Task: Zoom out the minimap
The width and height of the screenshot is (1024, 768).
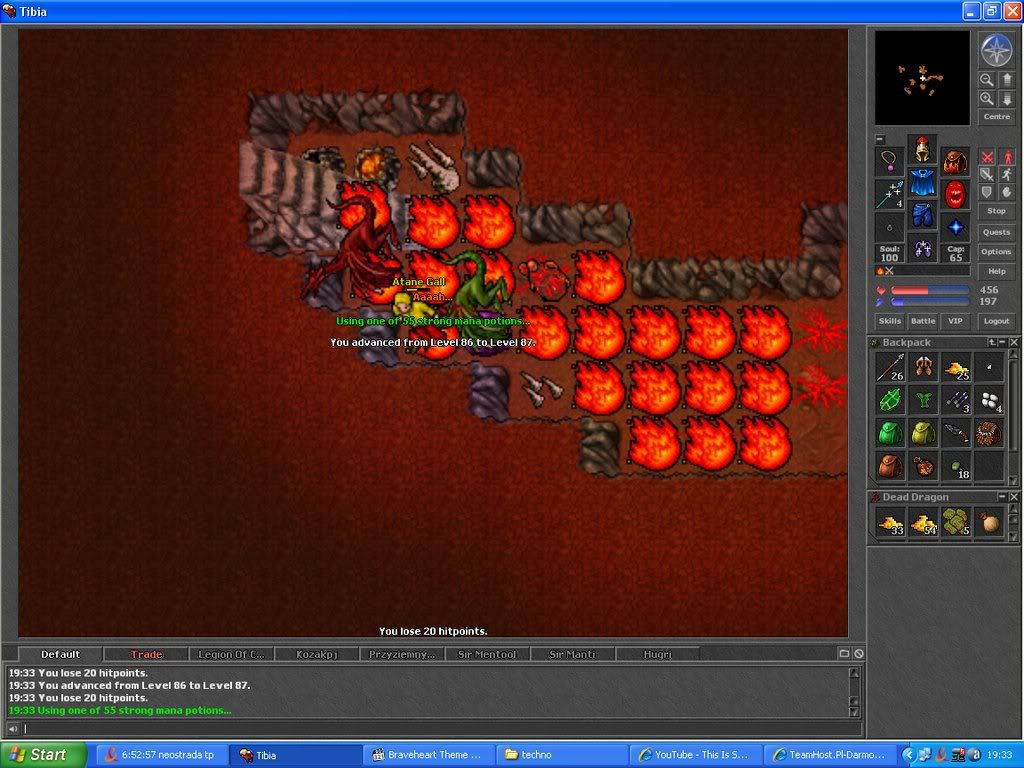Action: tap(986, 80)
